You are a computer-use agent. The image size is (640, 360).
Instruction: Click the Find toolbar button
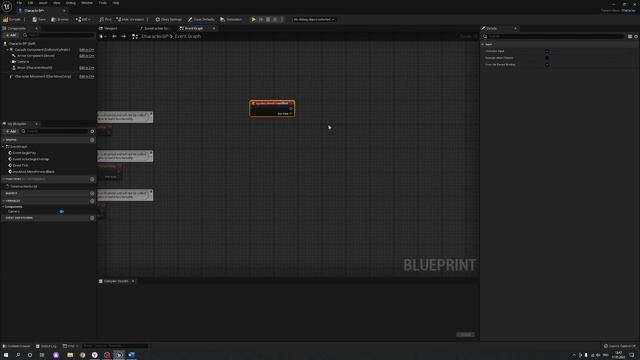[x=105, y=19]
